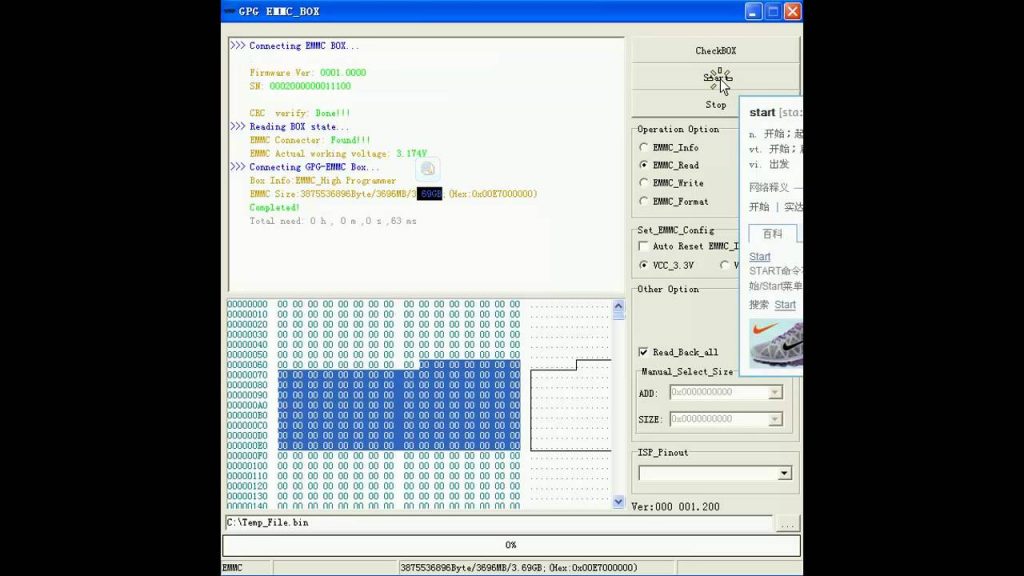
Task: Toggle the Auto Reset EMMC checkbox
Action: 644,246
